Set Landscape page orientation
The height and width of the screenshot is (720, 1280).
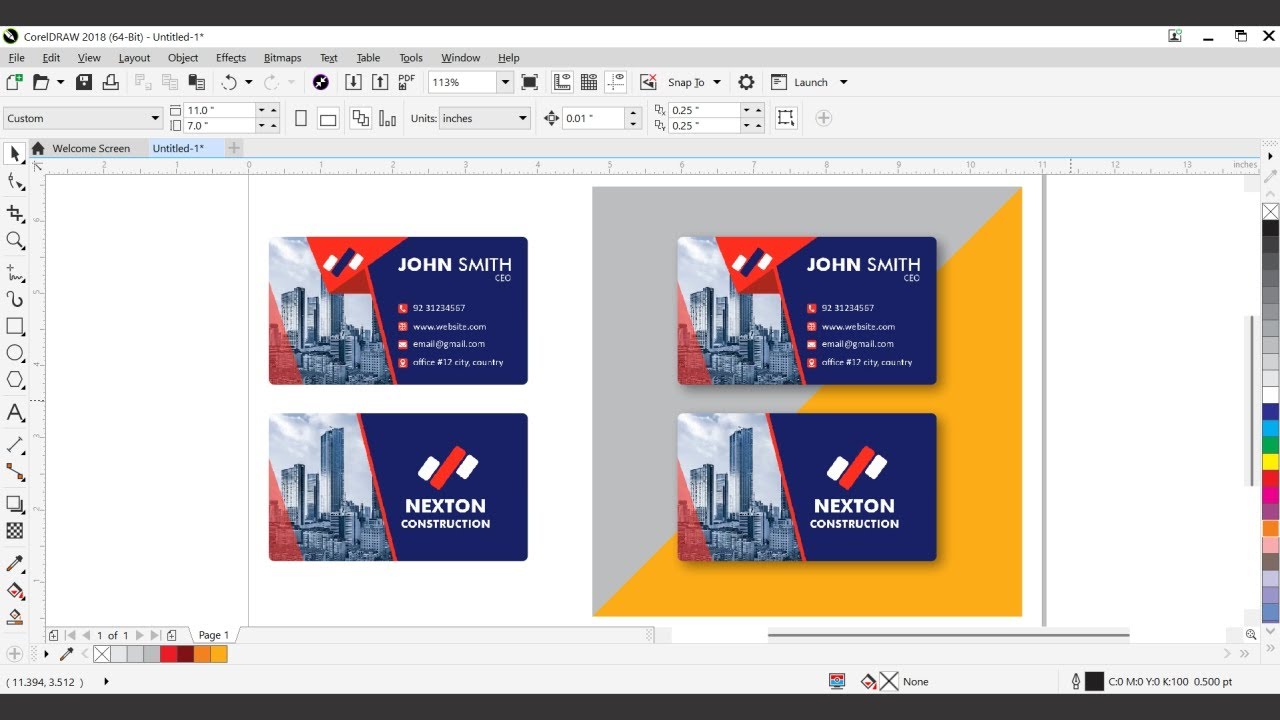pos(328,118)
